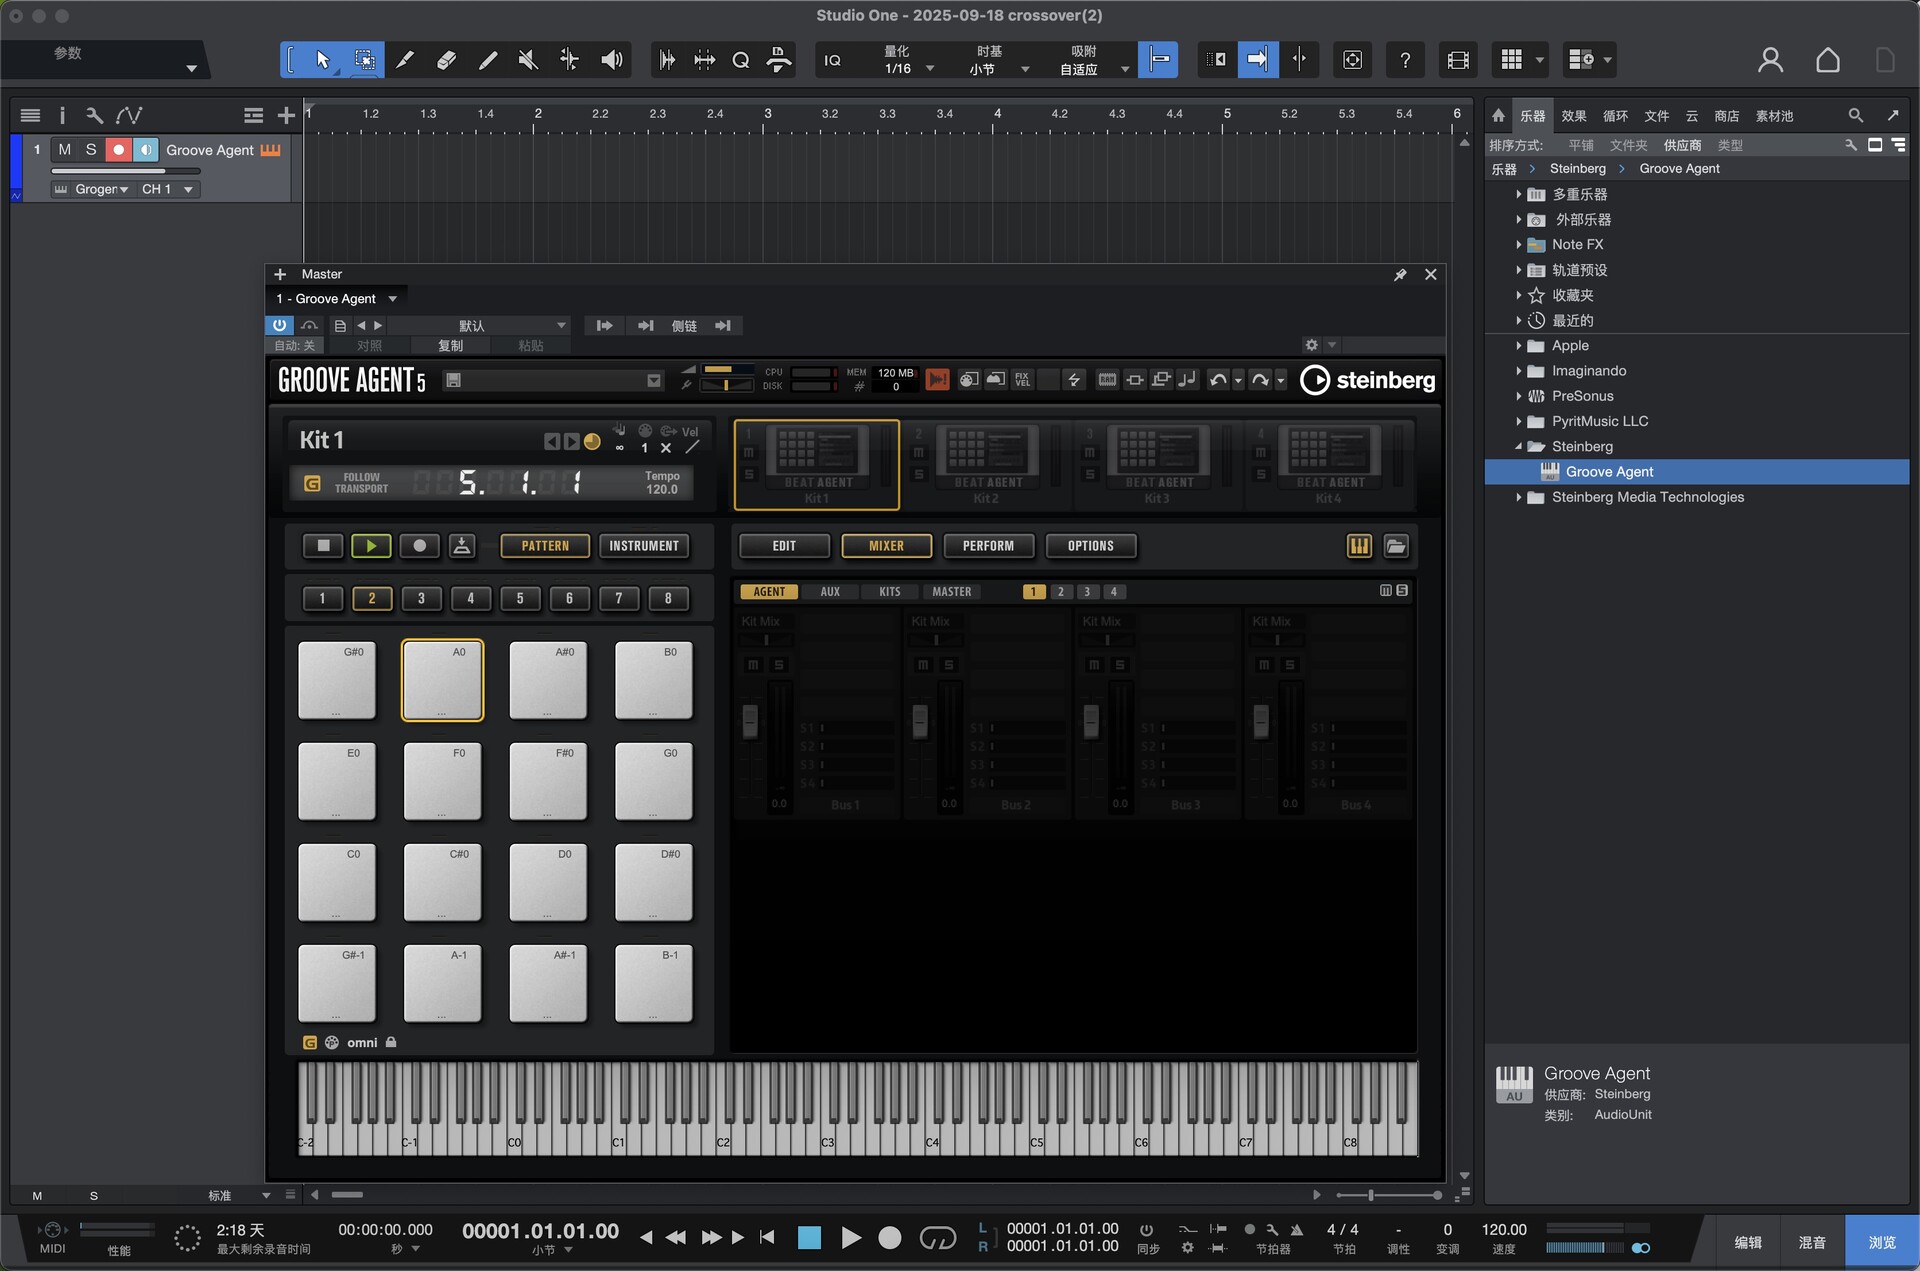
Task: Expand the PreSonus vendor folder
Action: point(1518,396)
